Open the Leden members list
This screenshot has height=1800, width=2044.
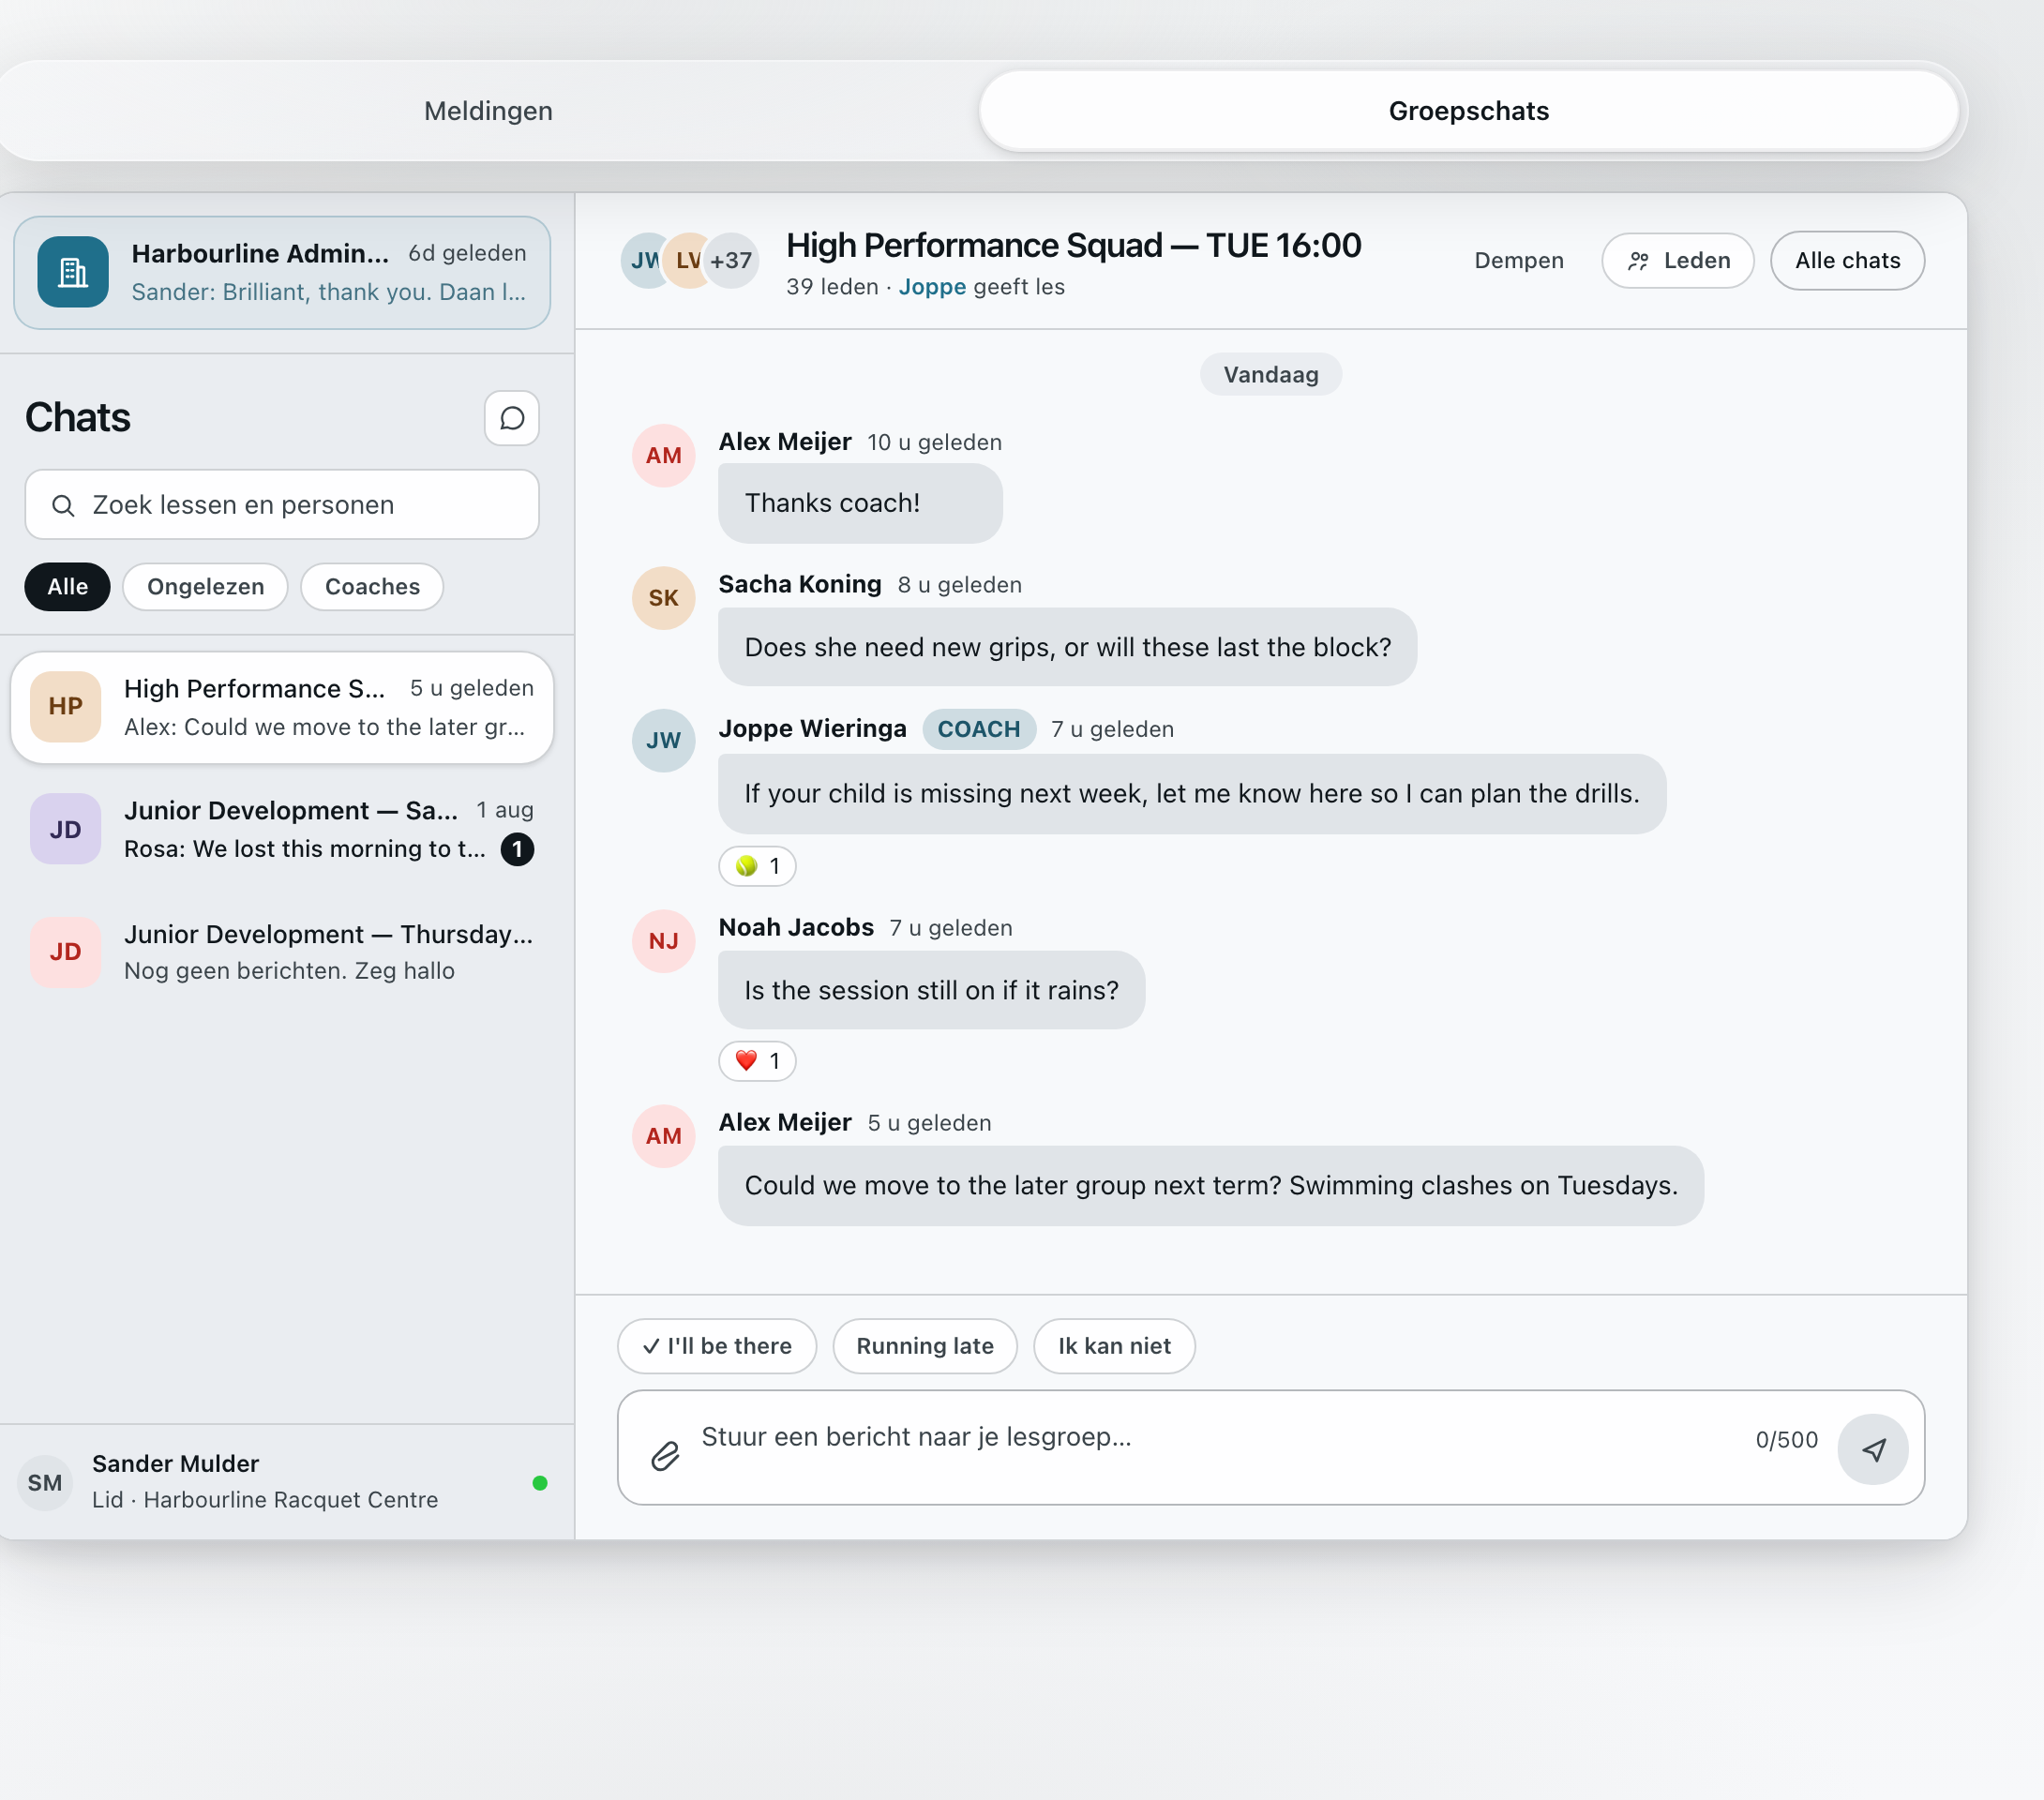(1677, 261)
